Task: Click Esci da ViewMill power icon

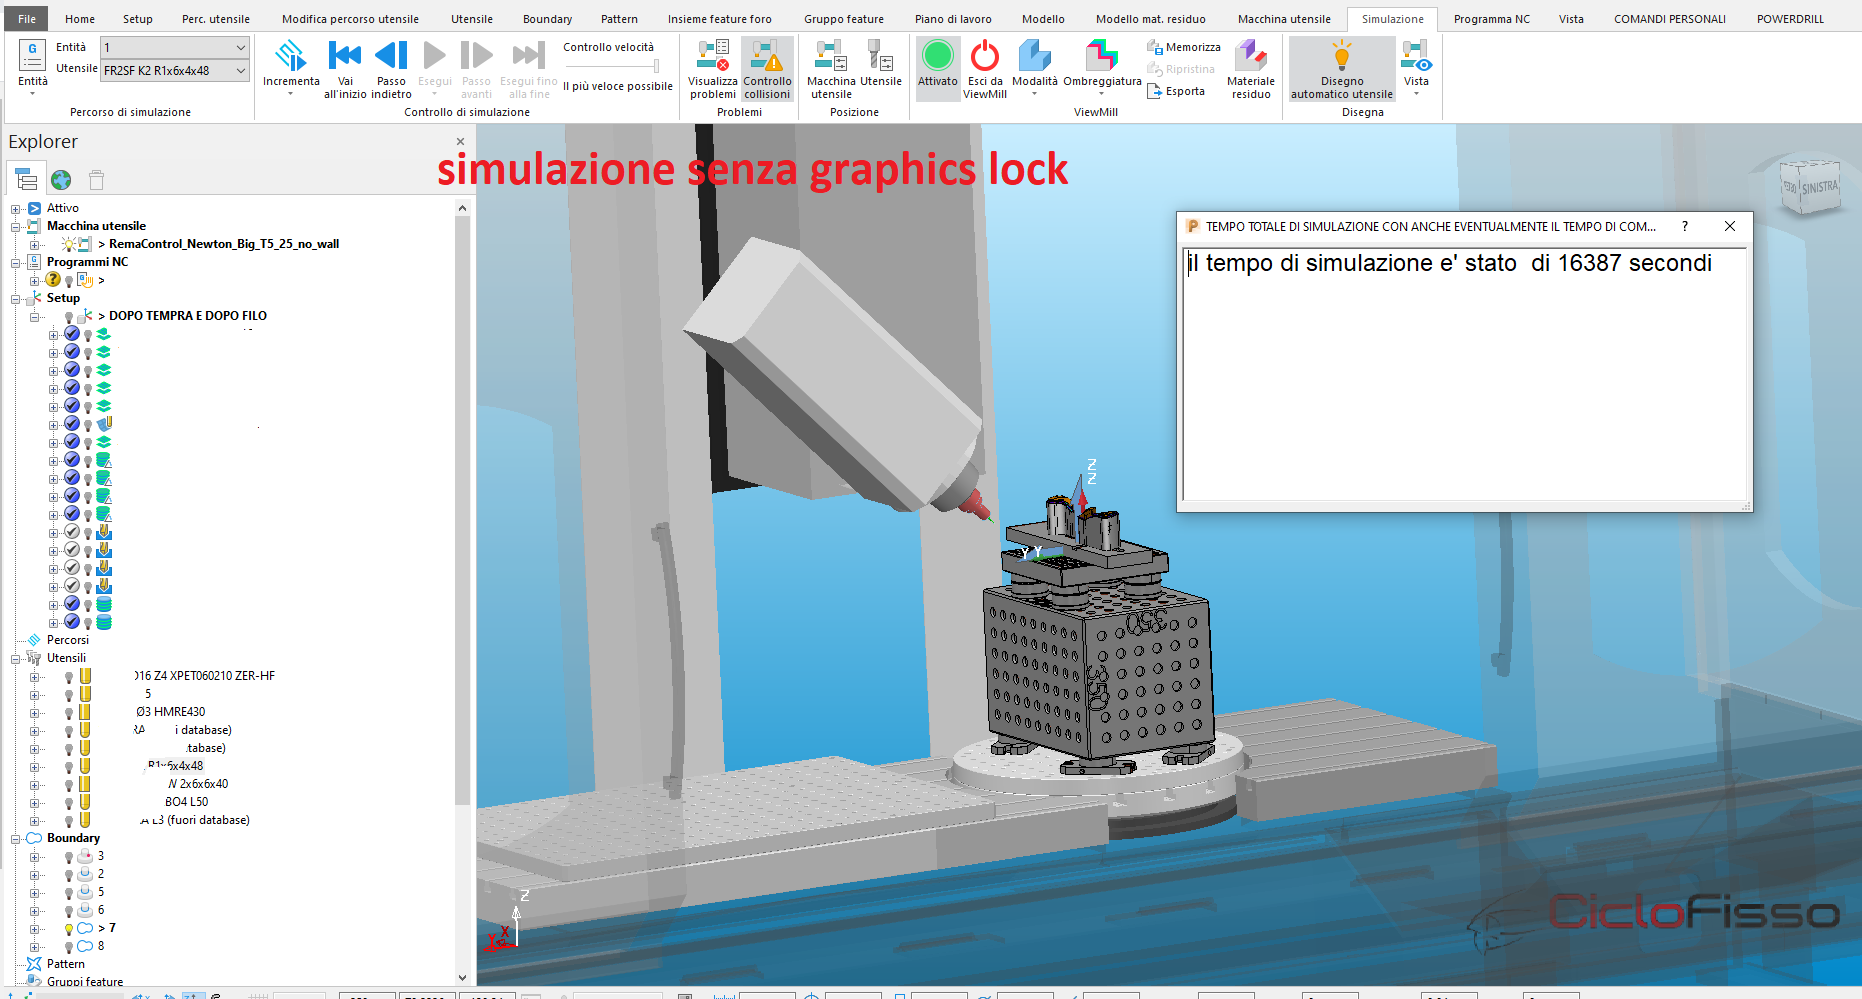Action: (x=985, y=57)
